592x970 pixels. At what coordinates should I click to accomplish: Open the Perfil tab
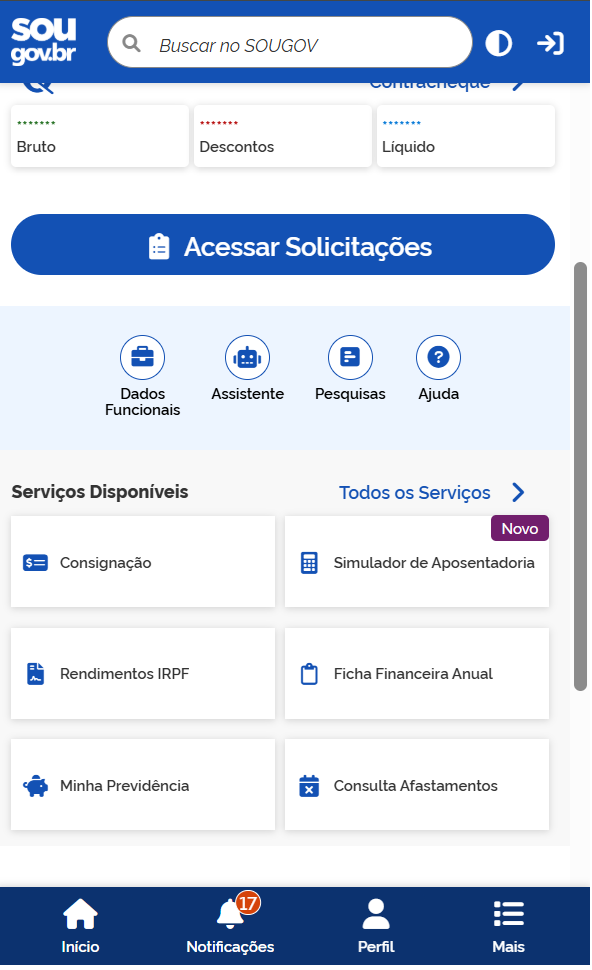click(377, 927)
